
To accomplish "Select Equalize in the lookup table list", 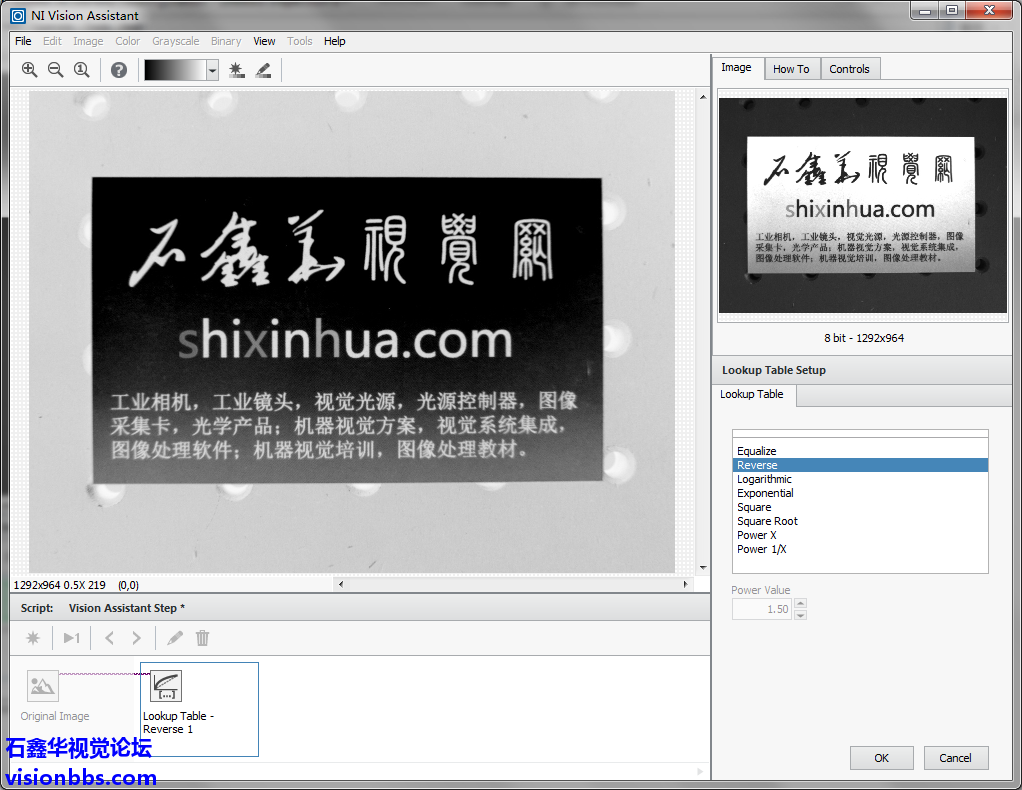I will pyautogui.click(x=757, y=451).
